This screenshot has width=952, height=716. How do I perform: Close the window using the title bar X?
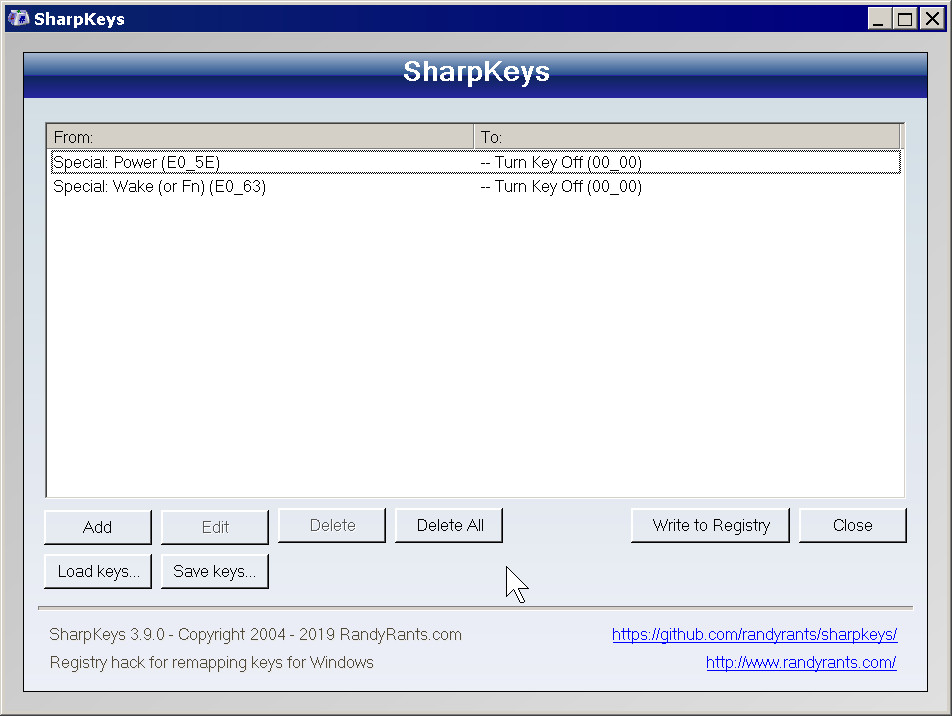(929, 18)
